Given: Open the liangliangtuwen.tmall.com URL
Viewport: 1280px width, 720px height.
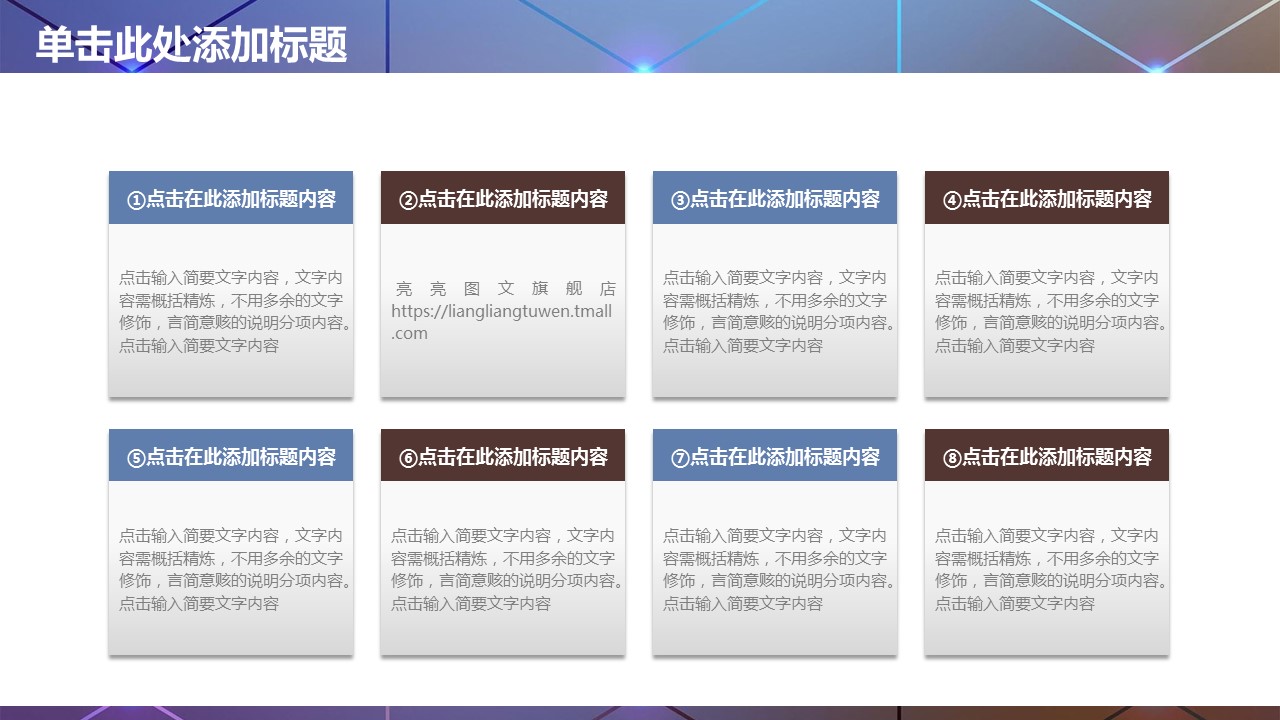Looking at the screenshot, I should 502,312.
